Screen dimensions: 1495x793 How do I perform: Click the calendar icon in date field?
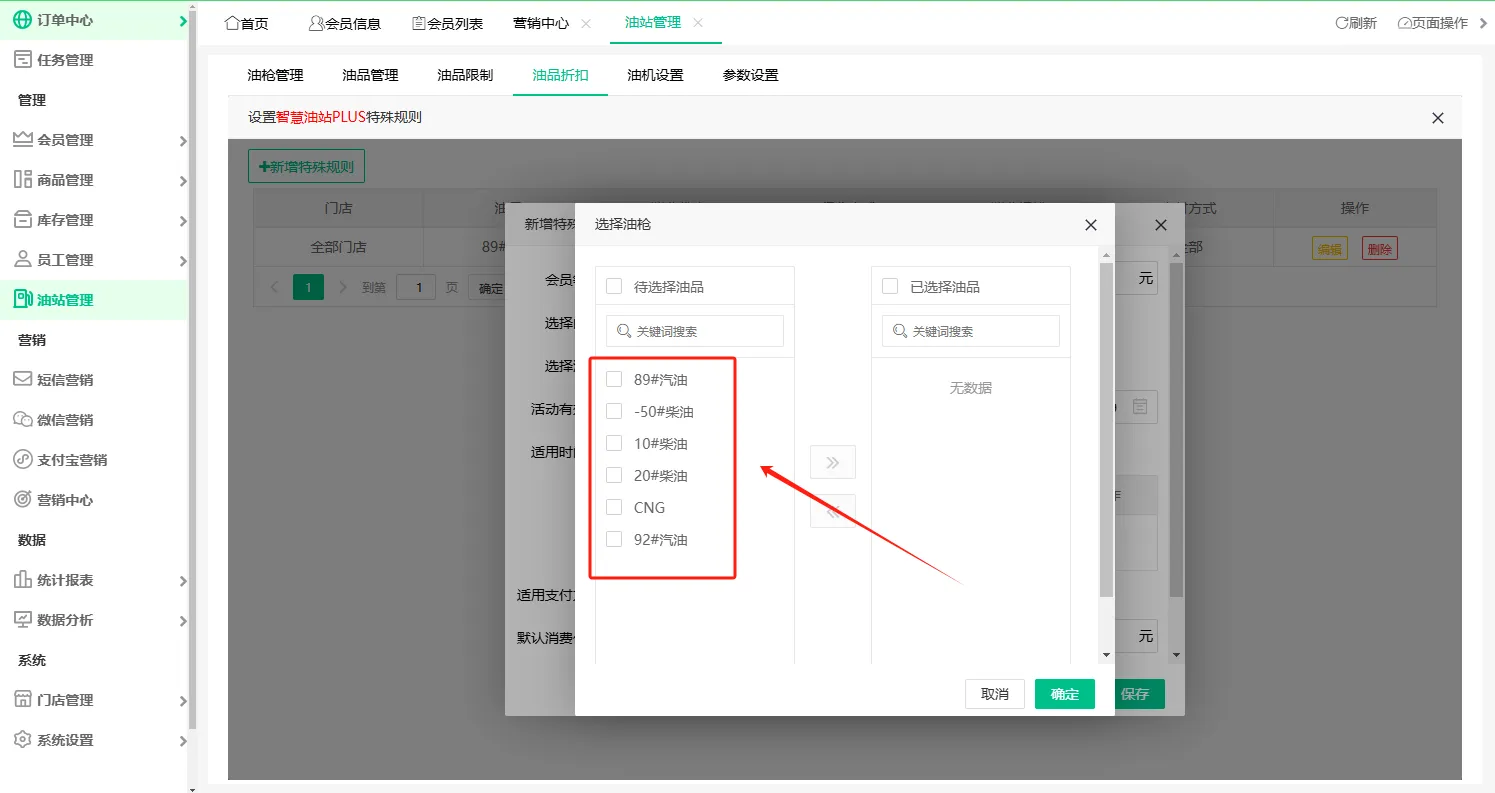(1140, 406)
